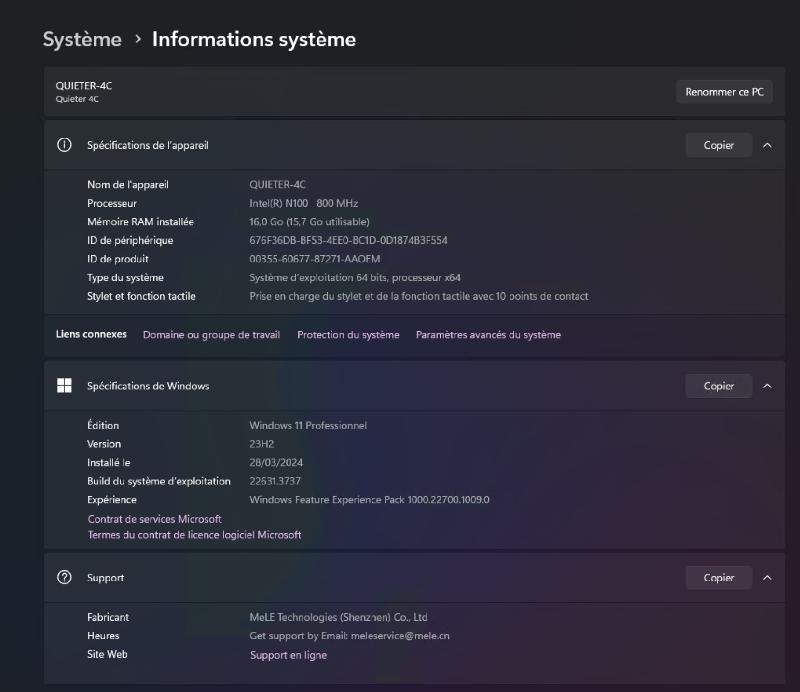This screenshot has width=800, height=692.
Task: Select the Type du système value
Action: pos(355,278)
